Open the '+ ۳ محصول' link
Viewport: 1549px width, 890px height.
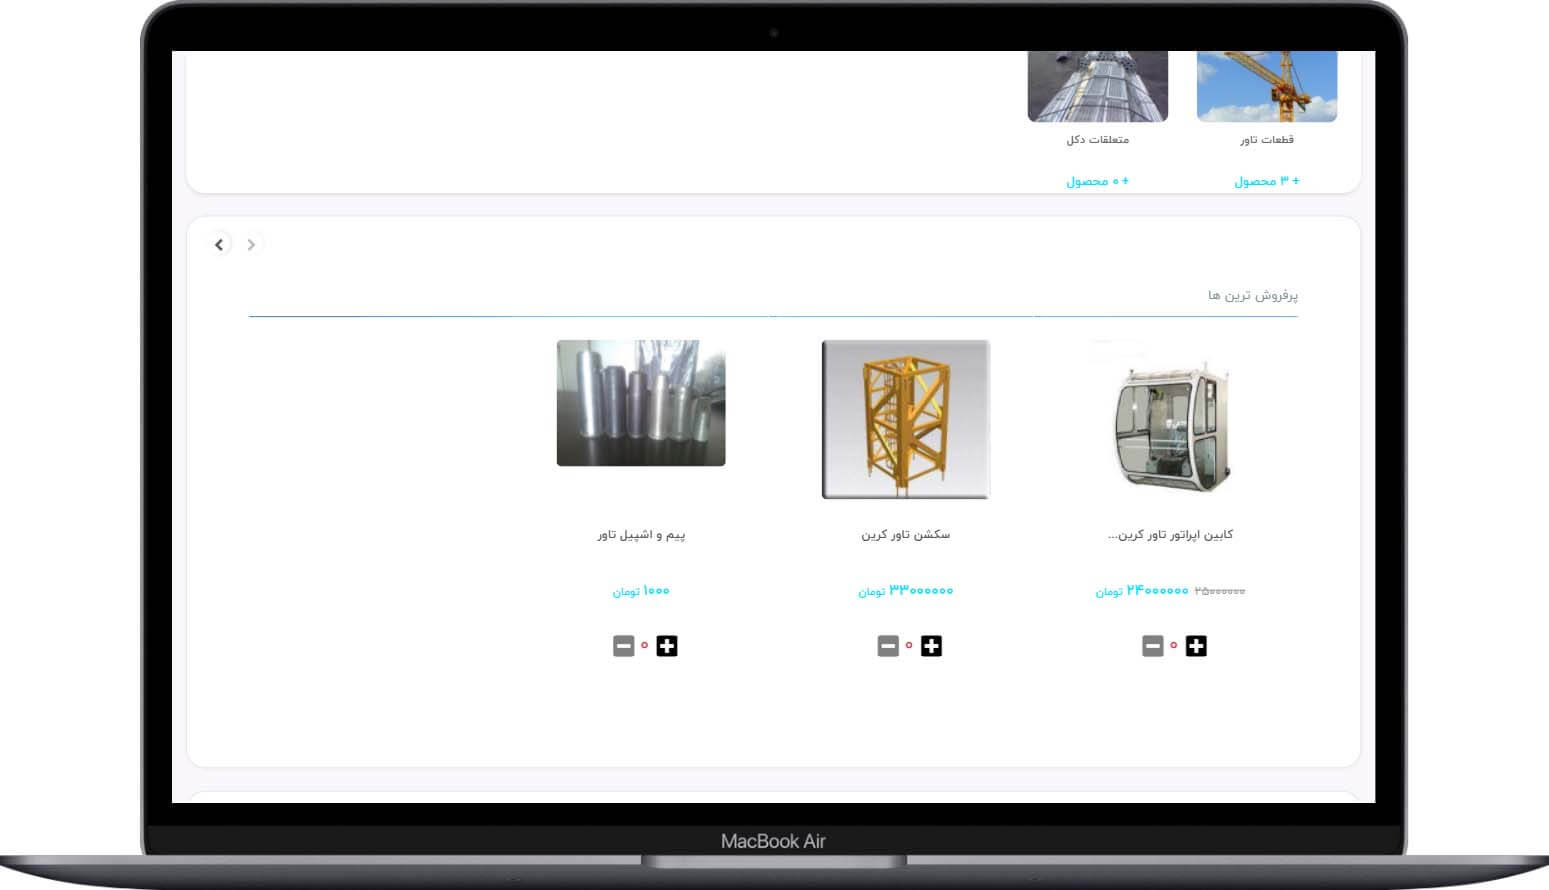click(1266, 181)
